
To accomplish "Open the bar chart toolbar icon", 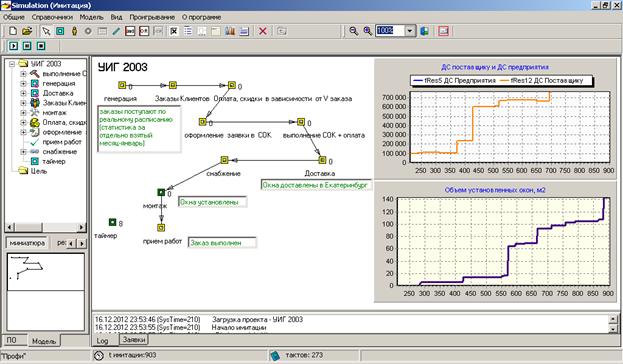I will click(230, 31).
